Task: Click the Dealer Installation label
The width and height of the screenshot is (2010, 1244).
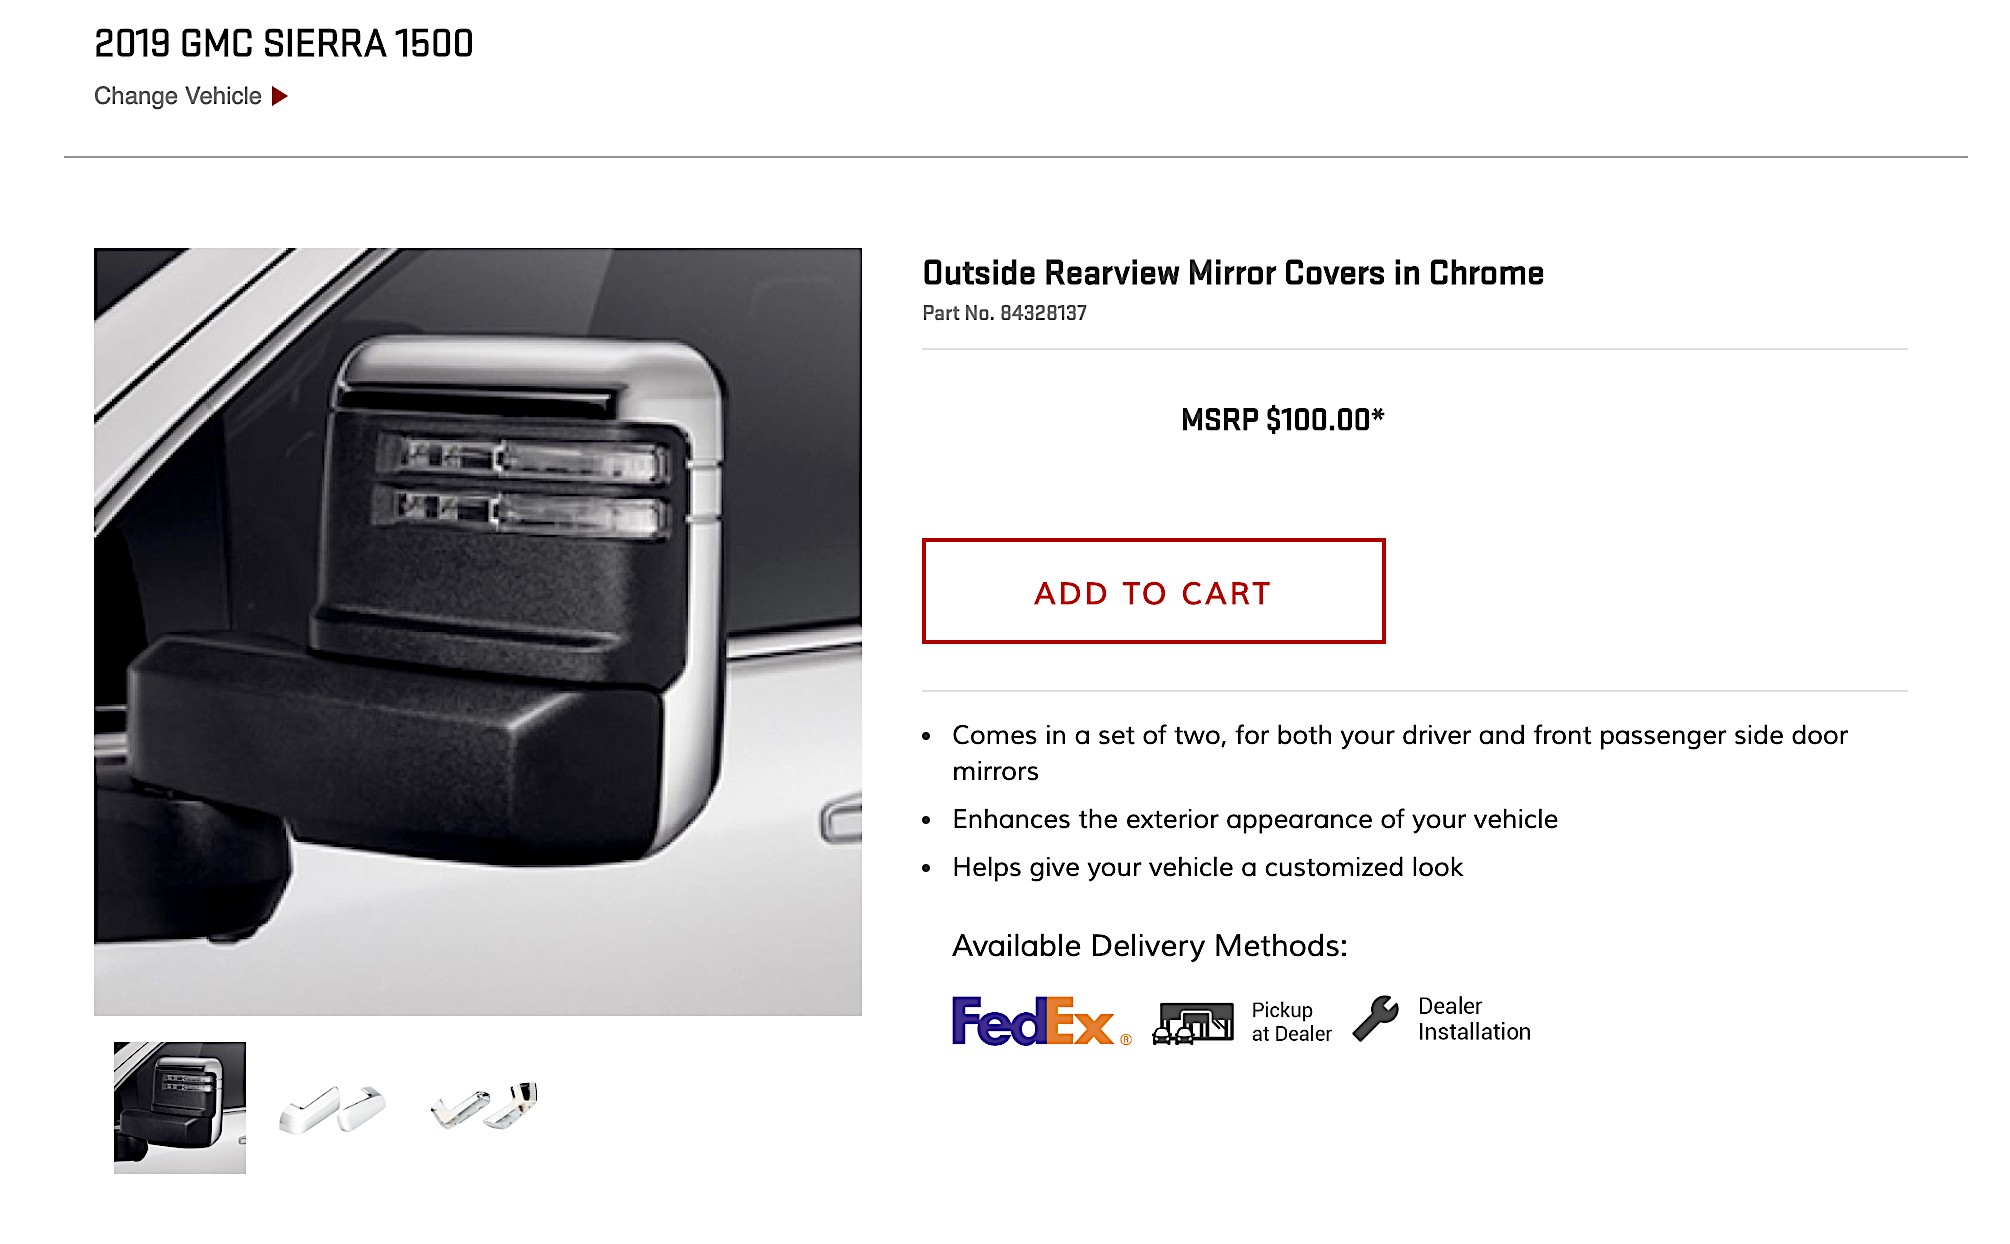Action: (x=1474, y=1019)
